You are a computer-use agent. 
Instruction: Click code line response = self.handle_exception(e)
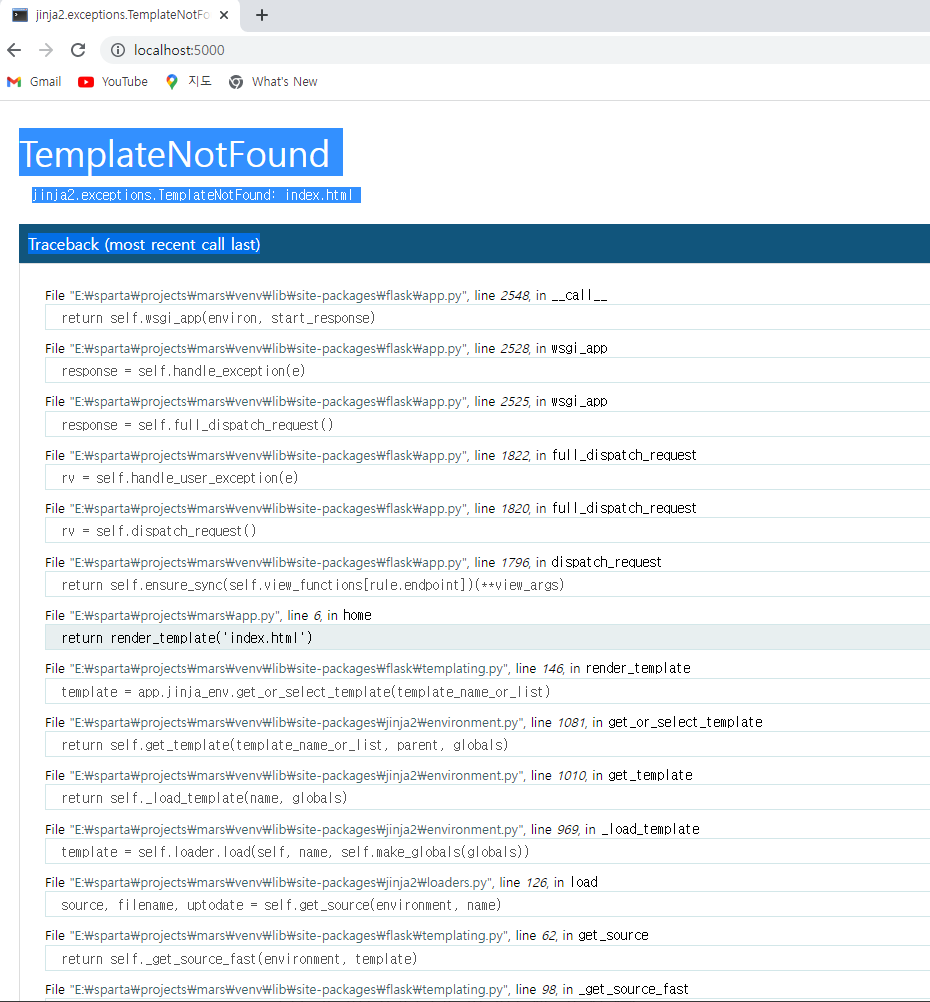point(487,371)
